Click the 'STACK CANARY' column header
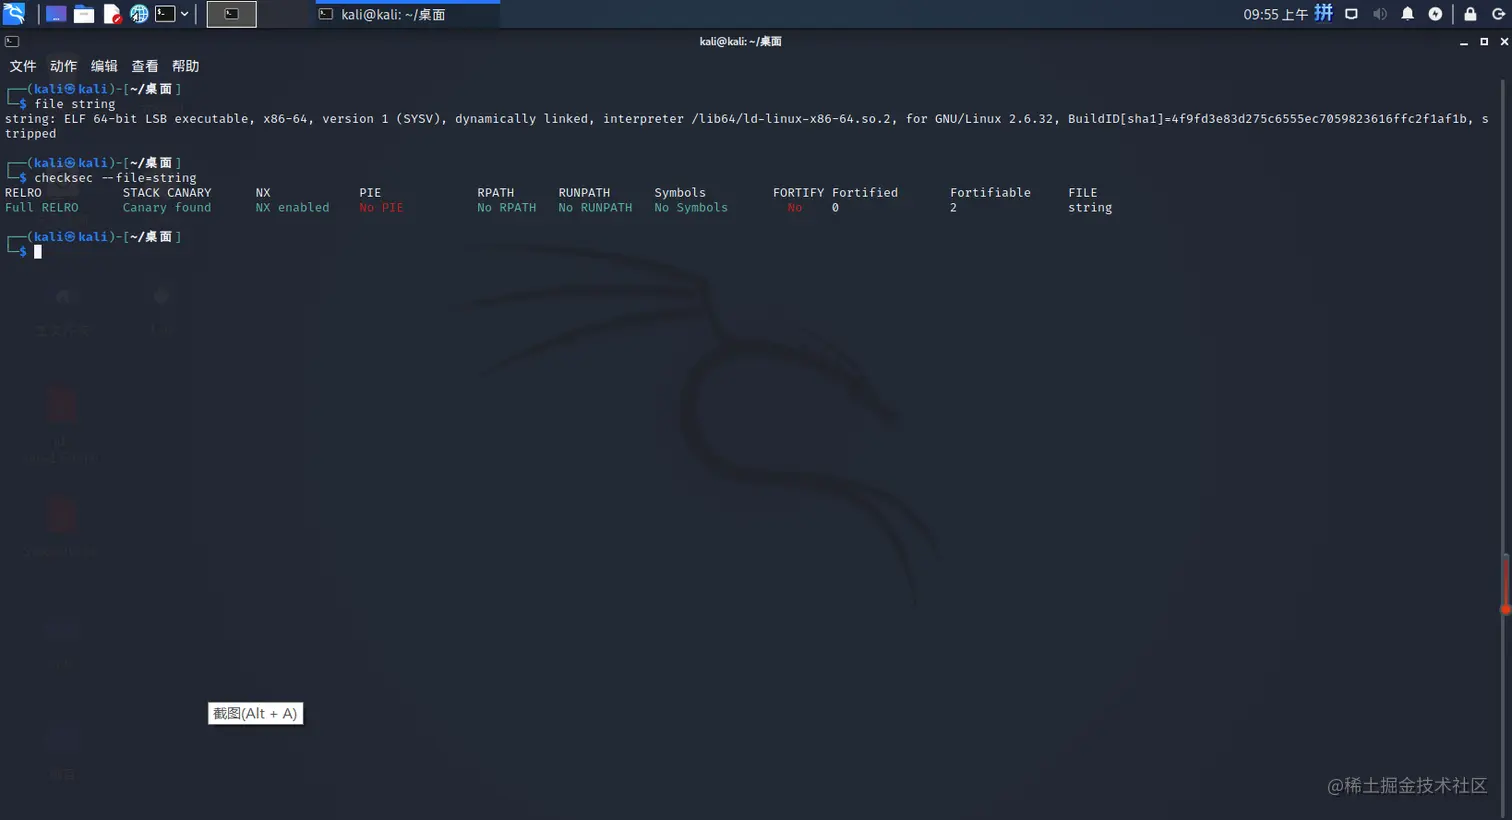 point(167,193)
